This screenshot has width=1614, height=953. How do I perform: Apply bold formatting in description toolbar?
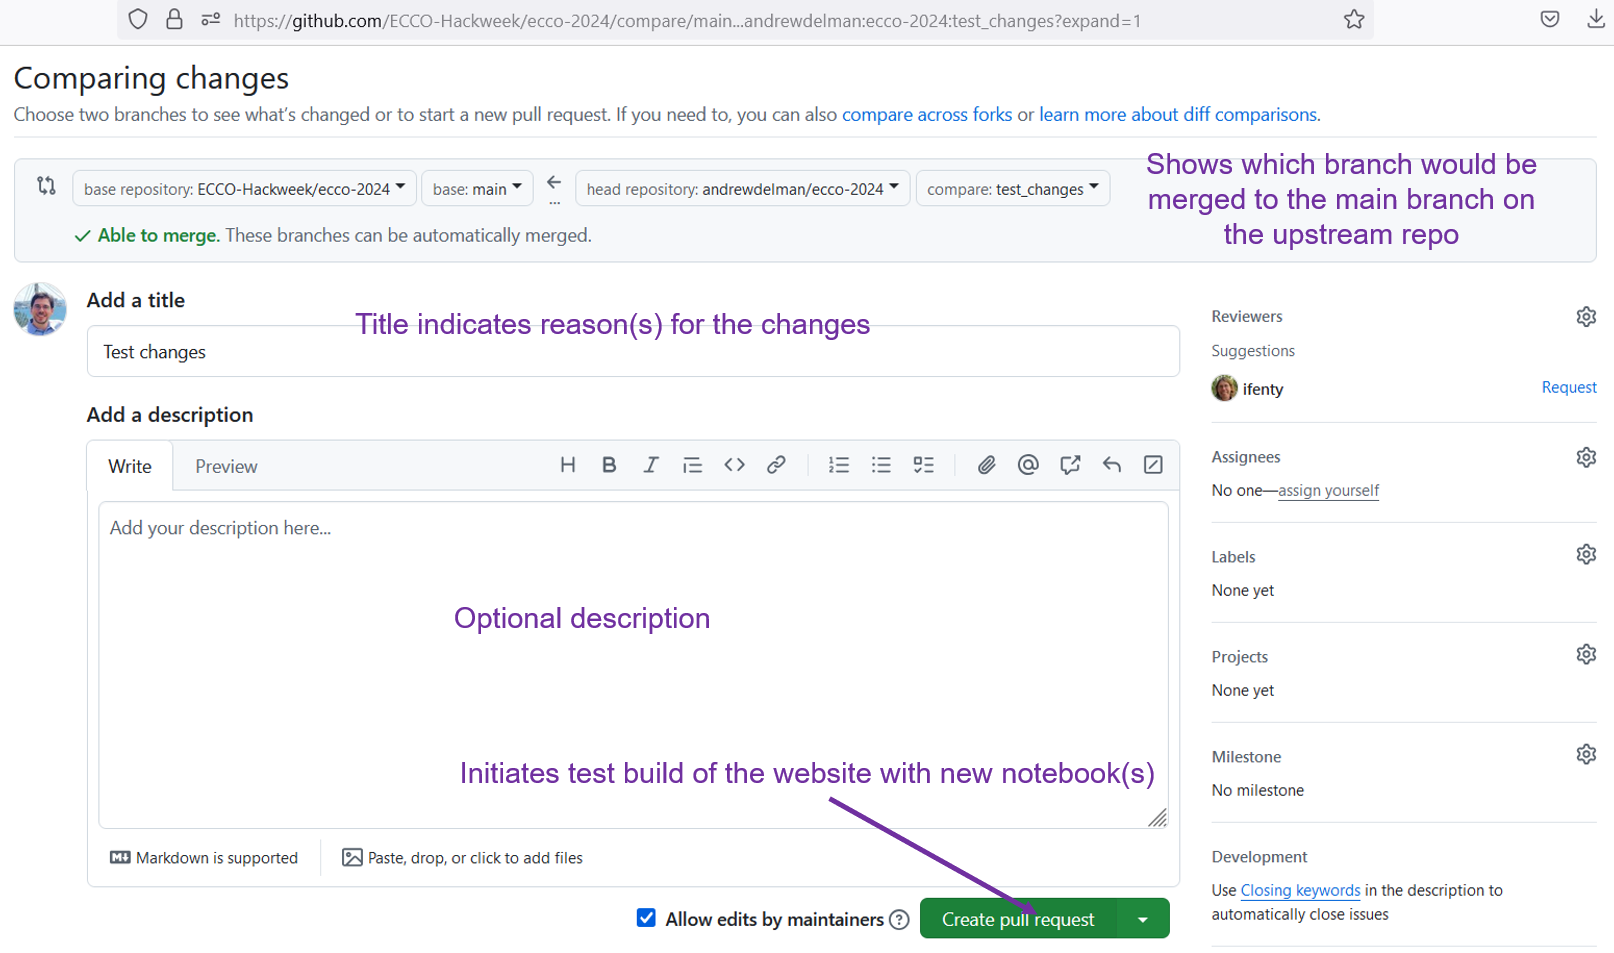609,465
